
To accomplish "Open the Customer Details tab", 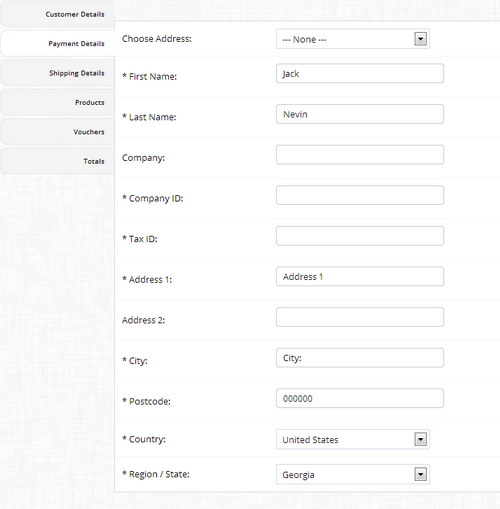I will [57, 14].
